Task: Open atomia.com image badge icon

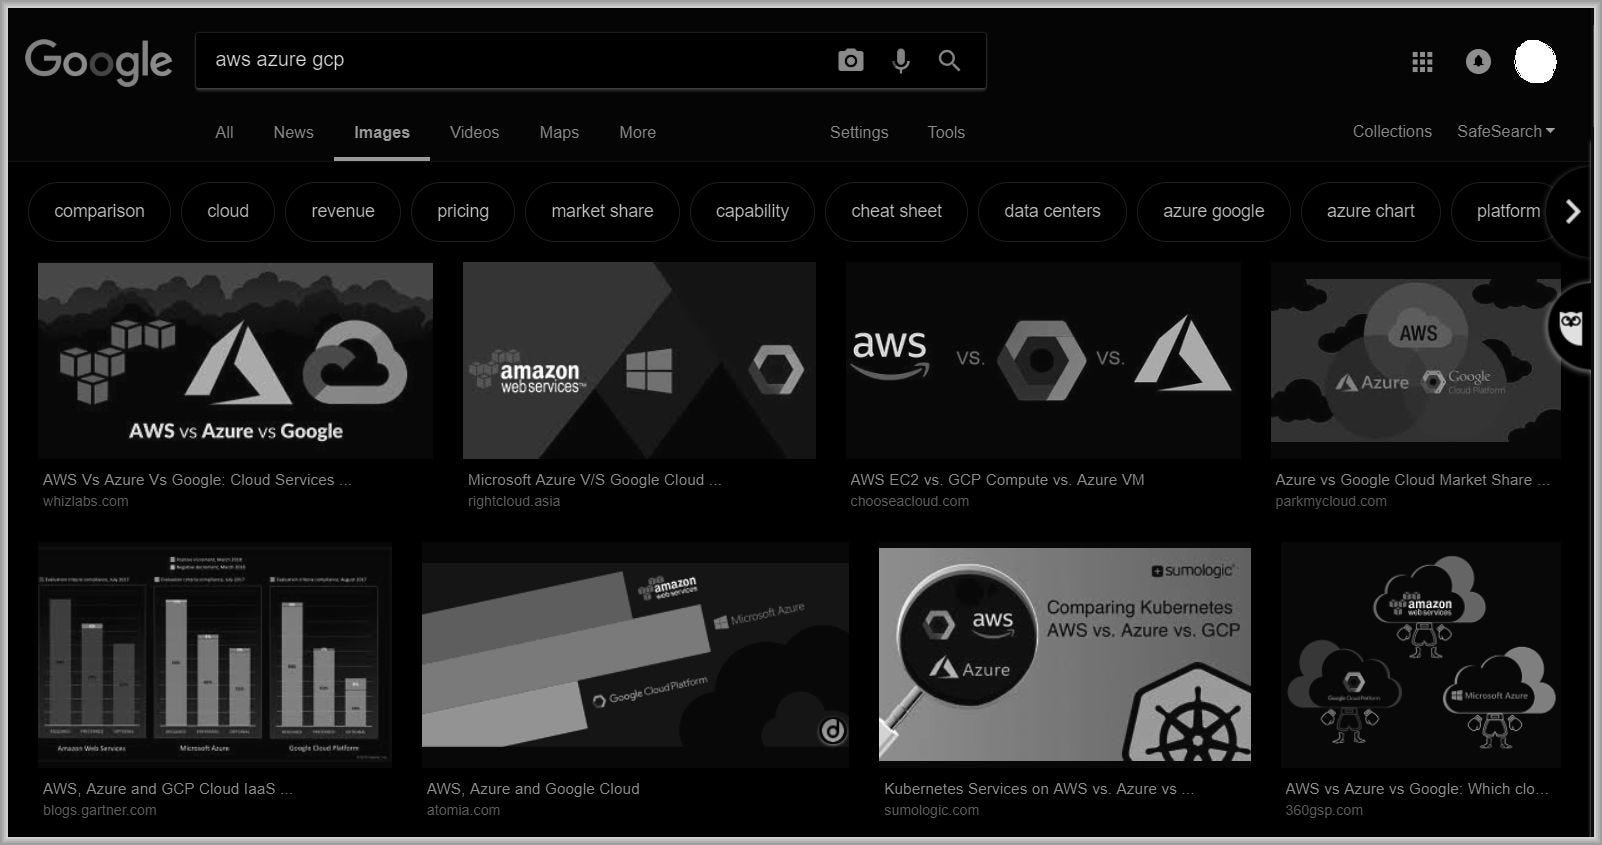Action: [x=833, y=731]
